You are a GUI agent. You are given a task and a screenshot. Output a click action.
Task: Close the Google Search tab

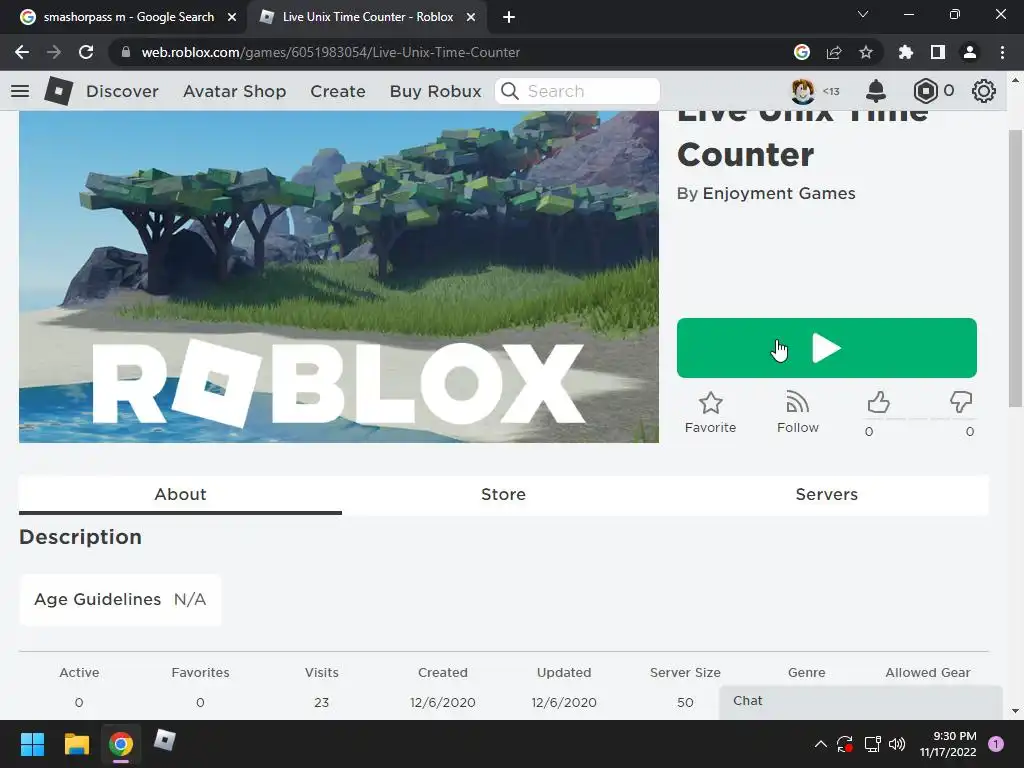[x=232, y=17]
